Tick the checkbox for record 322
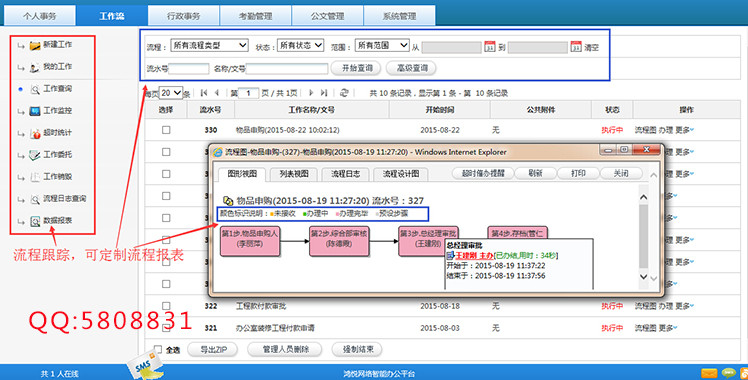Image resolution: width=748 pixels, height=380 pixels. tap(166, 306)
